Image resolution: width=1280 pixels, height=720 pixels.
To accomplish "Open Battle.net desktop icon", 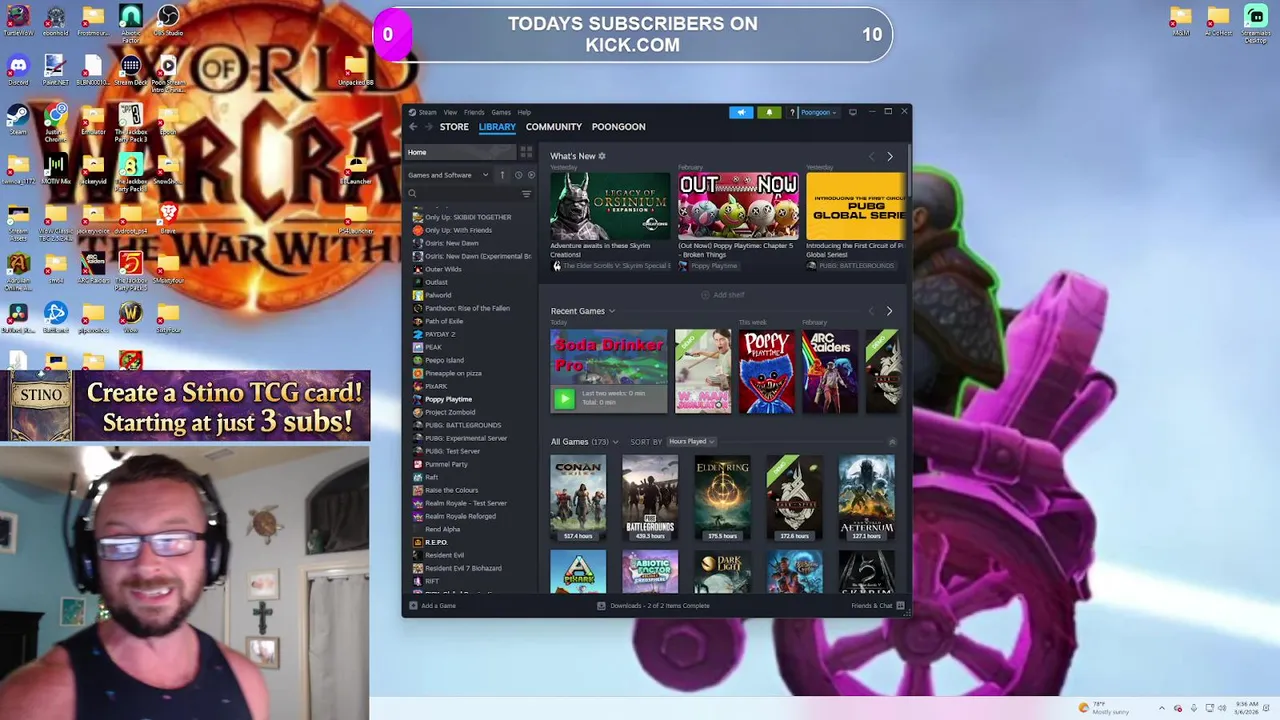I will 55,317.
